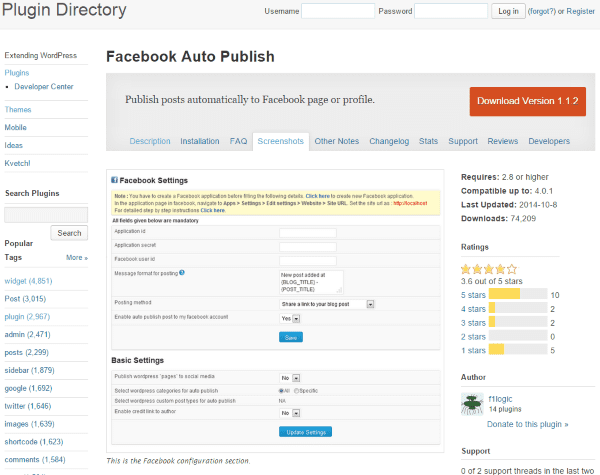Click the Download Version 1.1.2 button

point(528,101)
